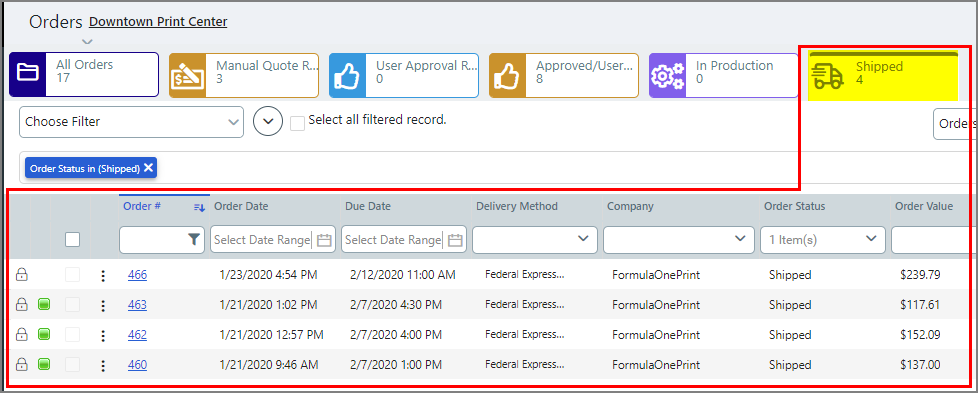This screenshot has height=393, width=978.
Task: Switch to the Approved/User tab tile
Action: pos(564,75)
